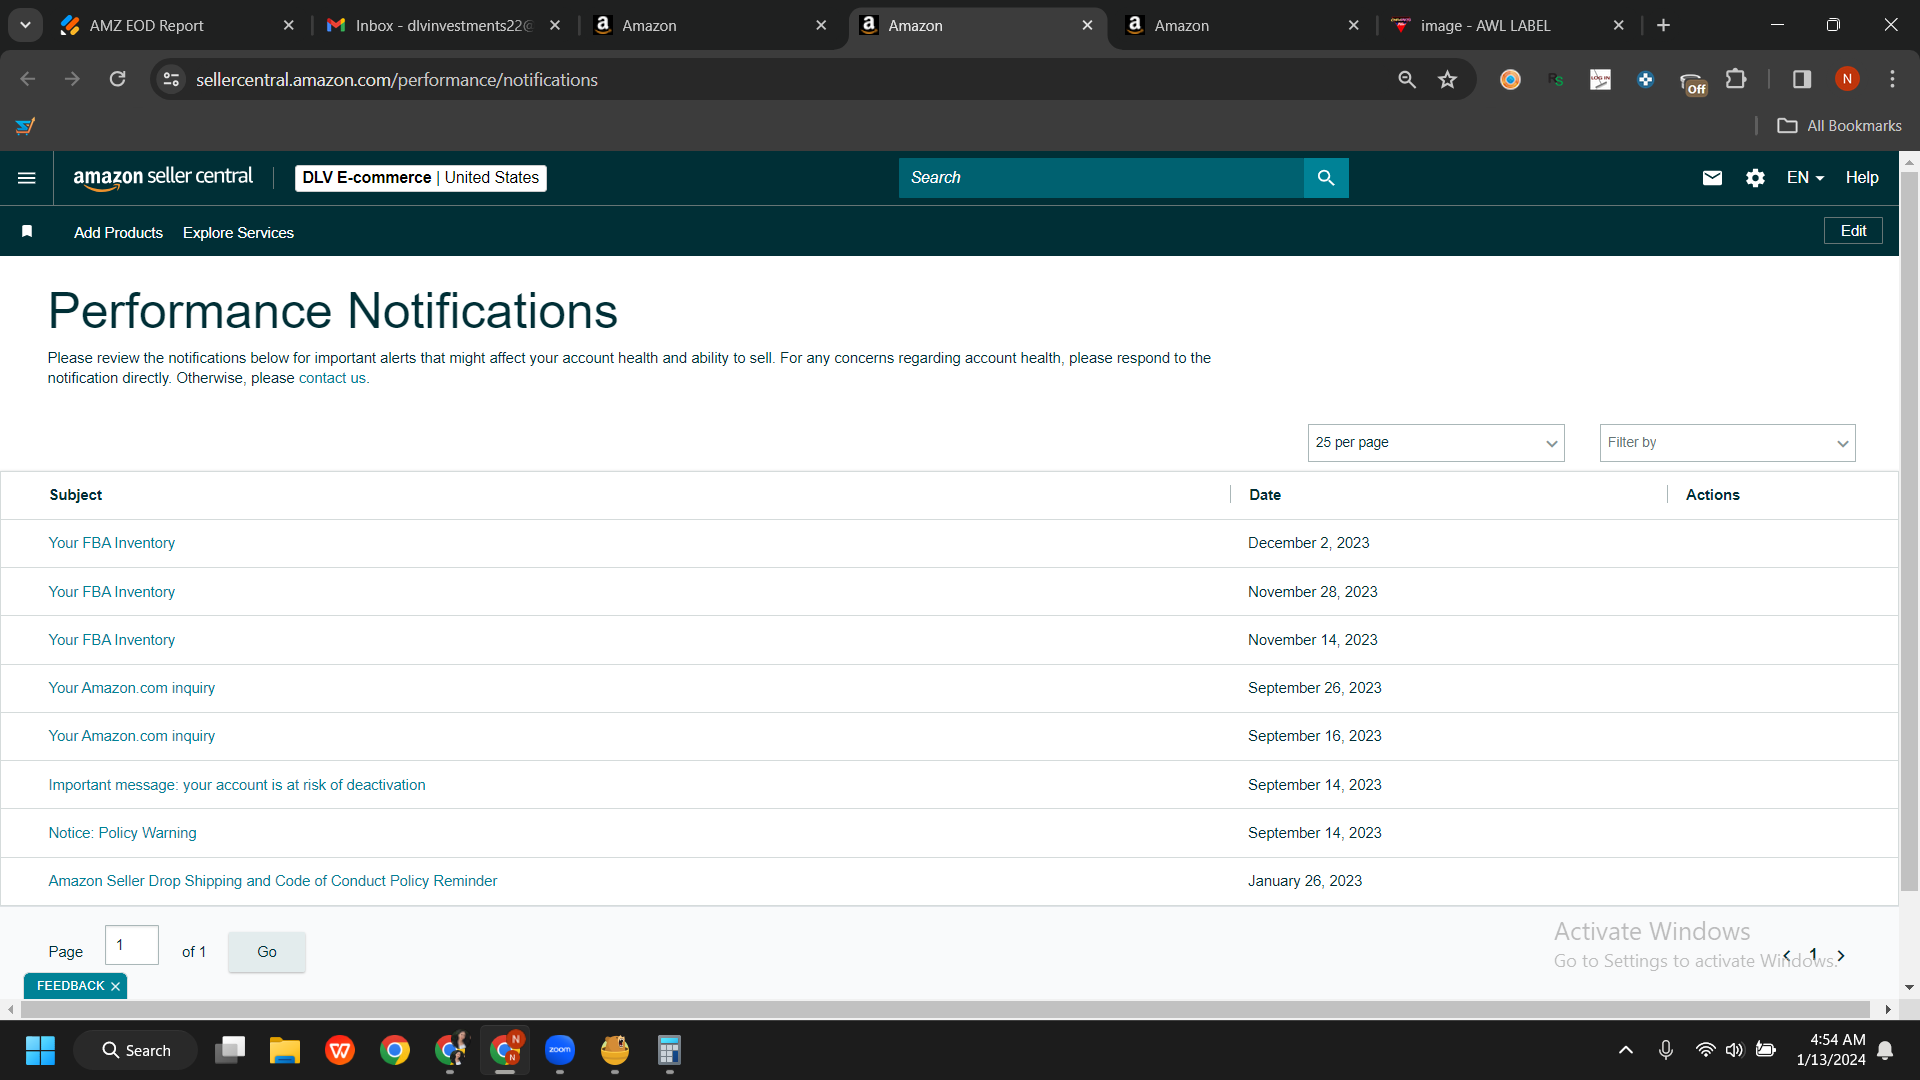Open the 25 per page dropdown
This screenshot has height=1080, width=1920.
(x=1436, y=443)
